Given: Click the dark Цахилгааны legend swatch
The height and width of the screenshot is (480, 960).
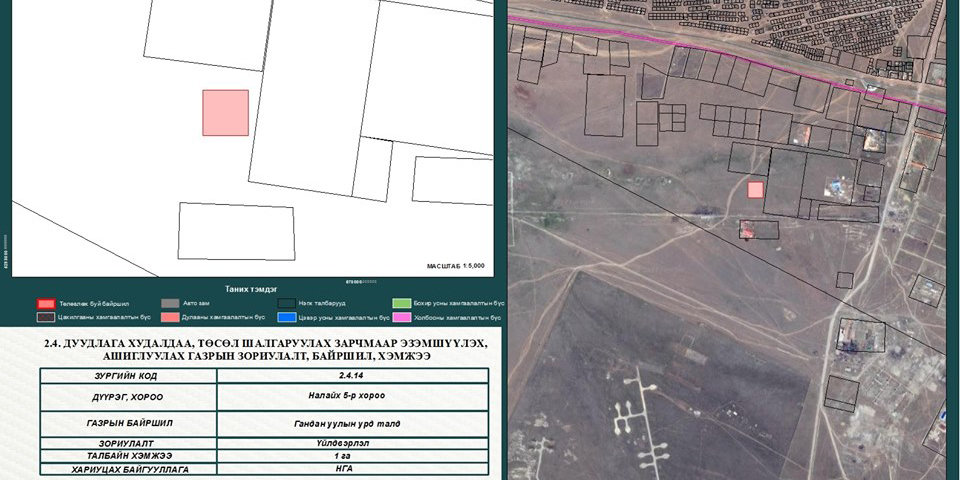Looking at the screenshot, I should coord(45,317).
